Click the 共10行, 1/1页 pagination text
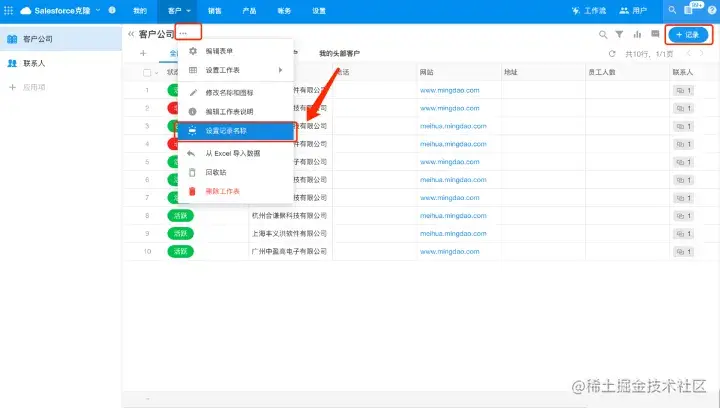 649,54
